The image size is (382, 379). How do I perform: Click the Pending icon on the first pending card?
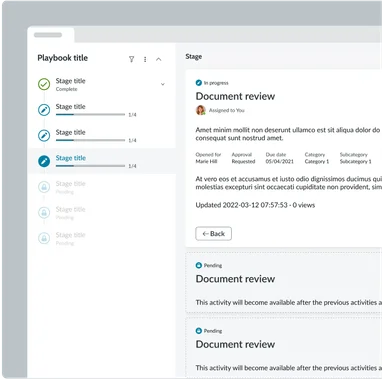click(x=199, y=265)
